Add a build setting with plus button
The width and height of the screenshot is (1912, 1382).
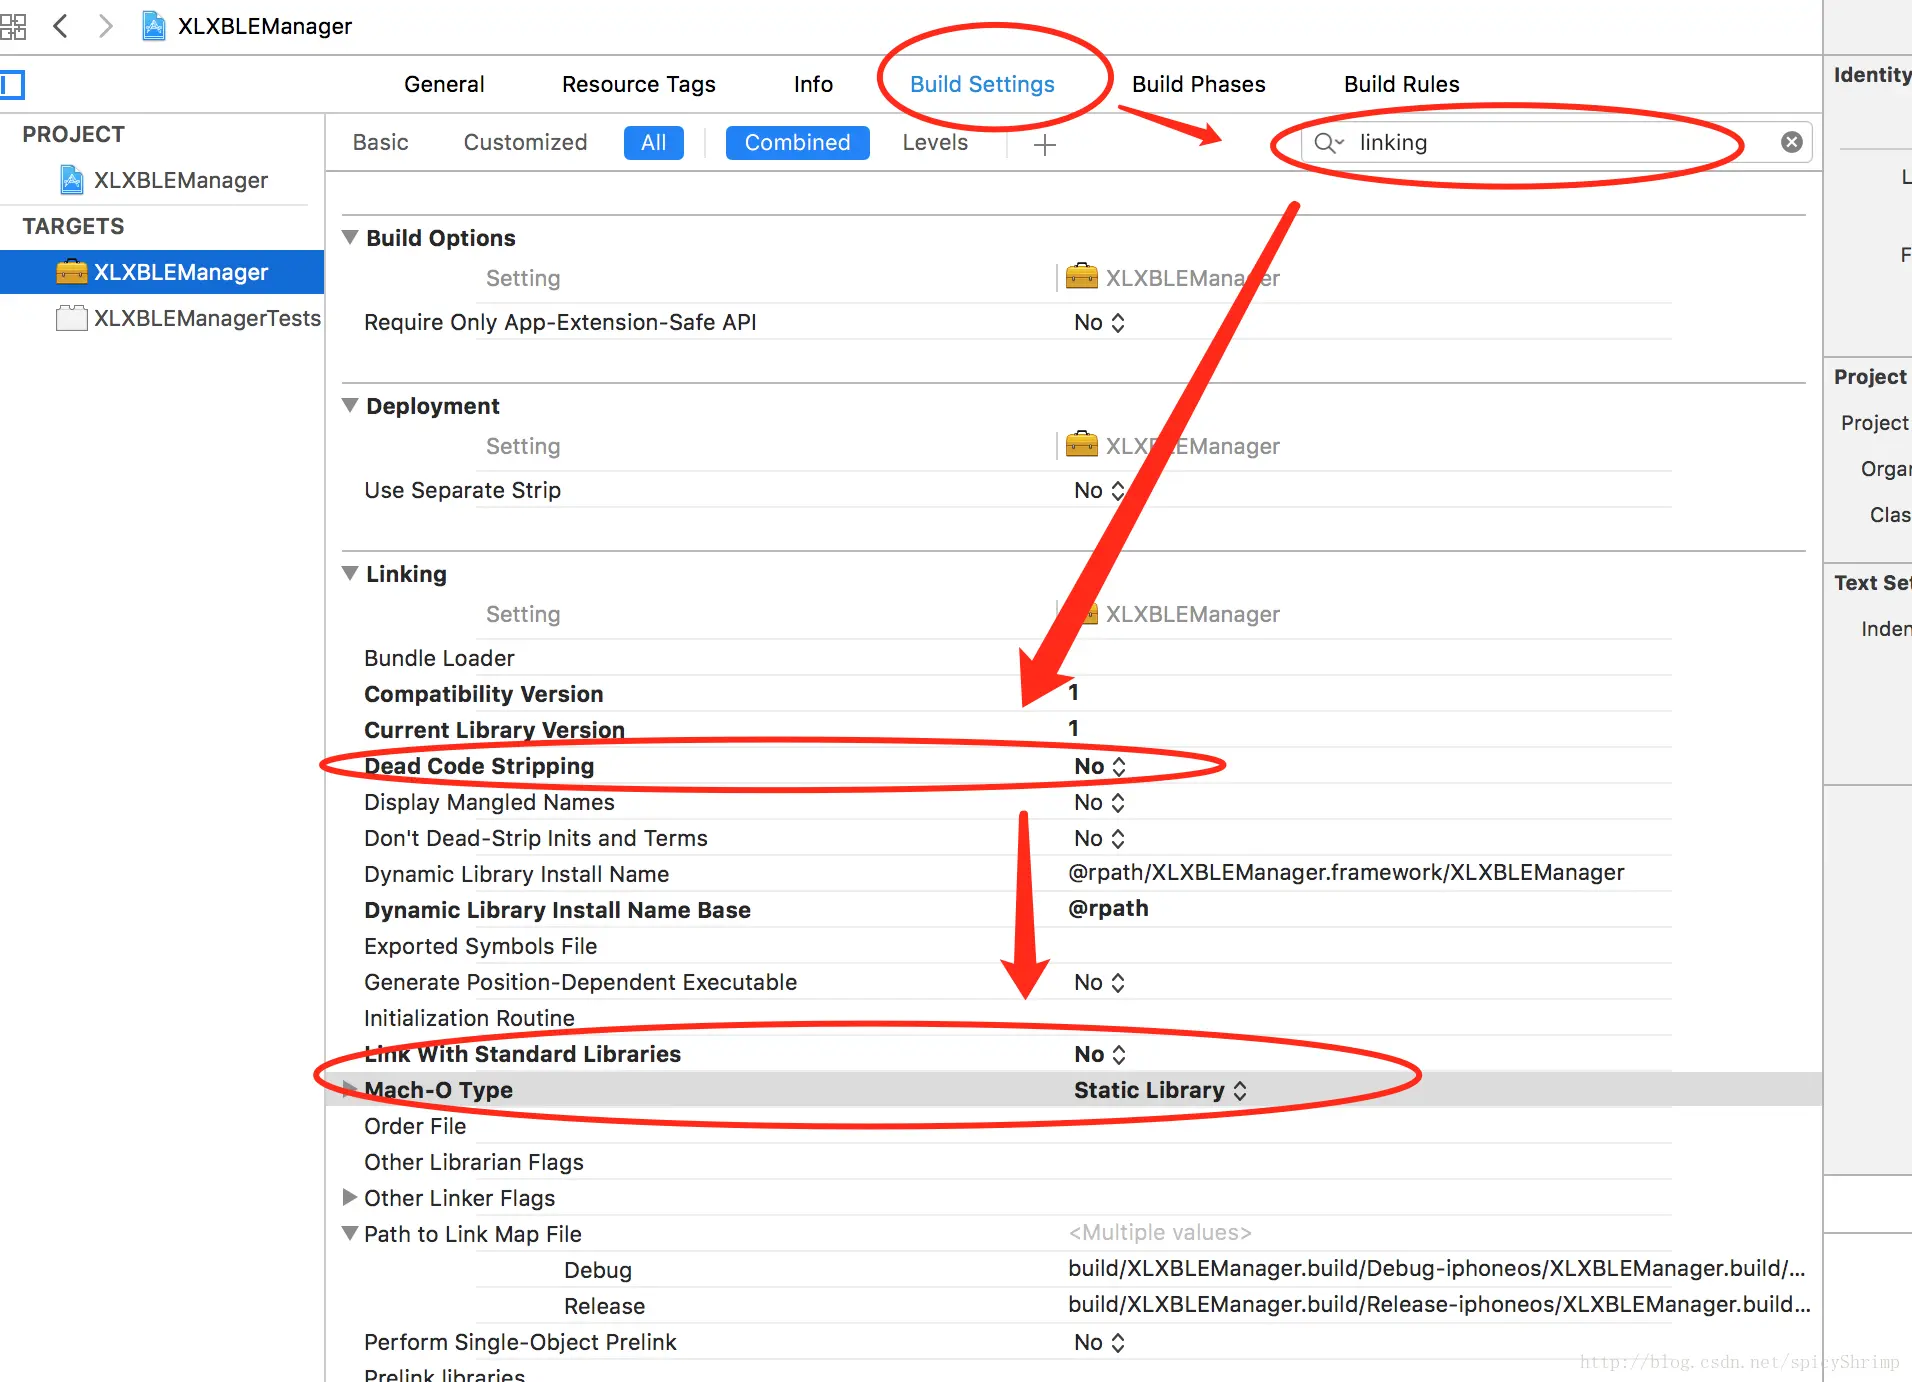(x=1045, y=144)
